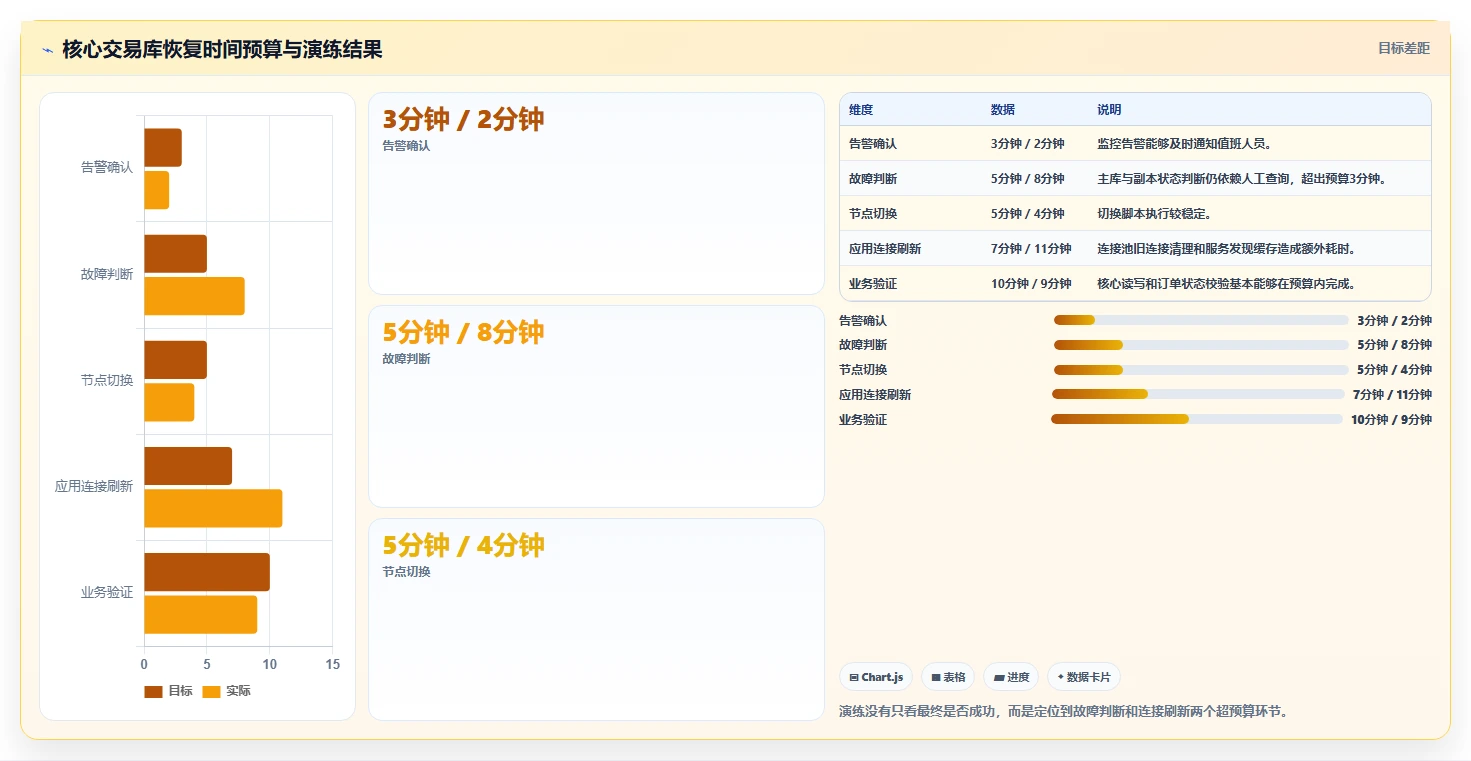Click the x-axis tick value 10

click(270, 665)
